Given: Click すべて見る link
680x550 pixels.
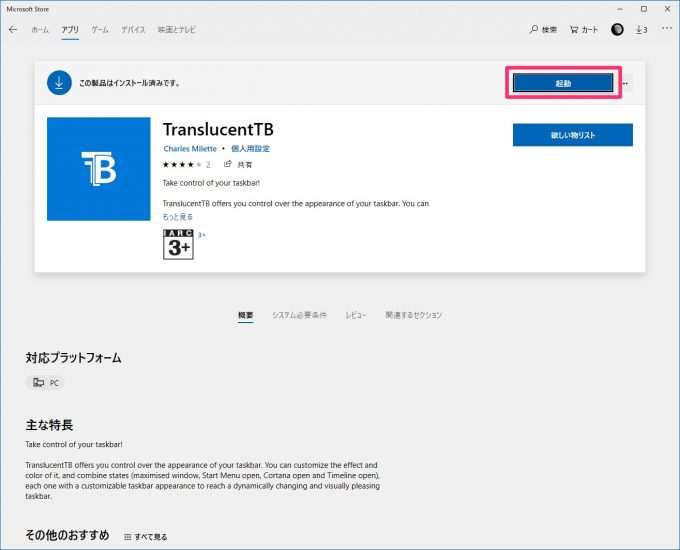Looking at the screenshot, I should (146, 537).
